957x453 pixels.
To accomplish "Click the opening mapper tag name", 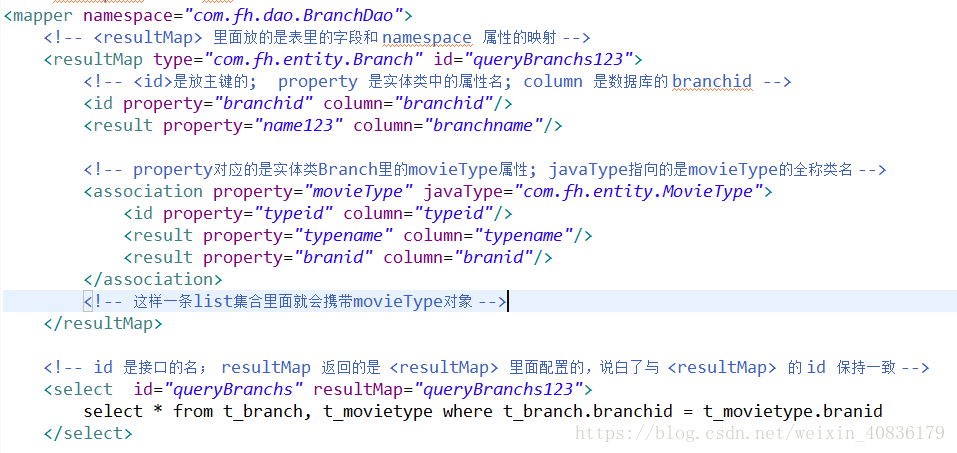I will coord(43,15).
